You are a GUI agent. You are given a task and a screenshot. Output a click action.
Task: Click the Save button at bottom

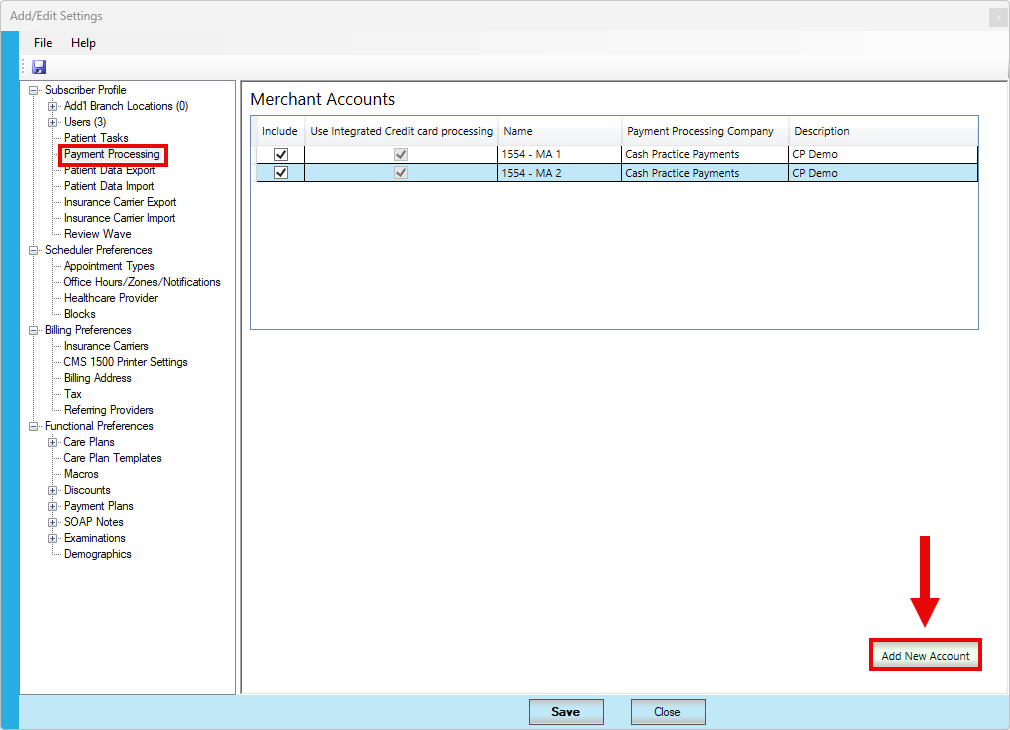click(566, 711)
